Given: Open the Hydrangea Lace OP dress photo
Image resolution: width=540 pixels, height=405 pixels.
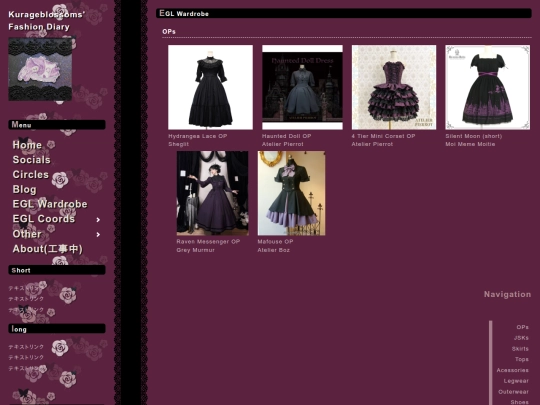Looking at the screenshot, I should tap(210, 87).
